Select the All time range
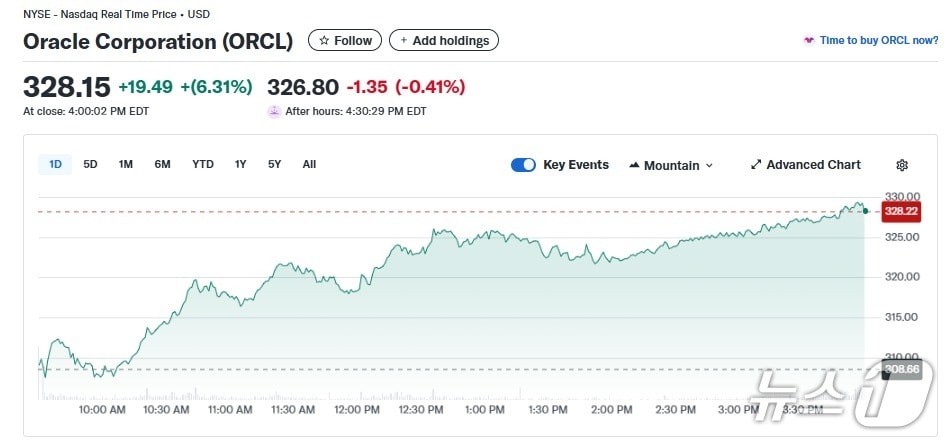The height and width of the screenshot is (441, 947). tap(309, 164)
